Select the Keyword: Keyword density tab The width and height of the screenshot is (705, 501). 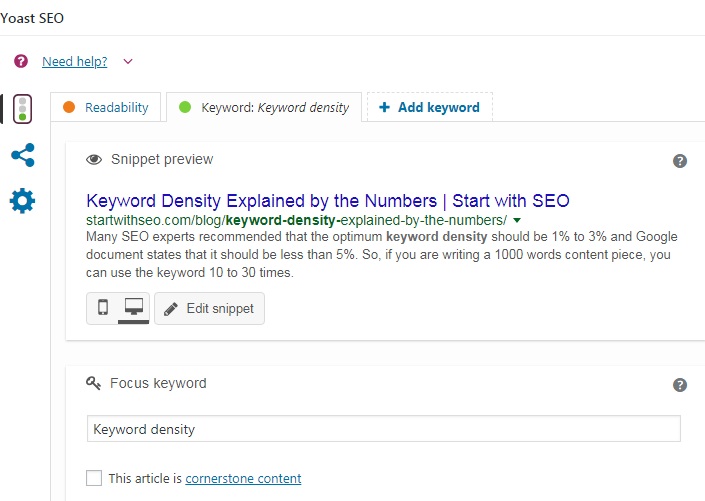[264, 107]
